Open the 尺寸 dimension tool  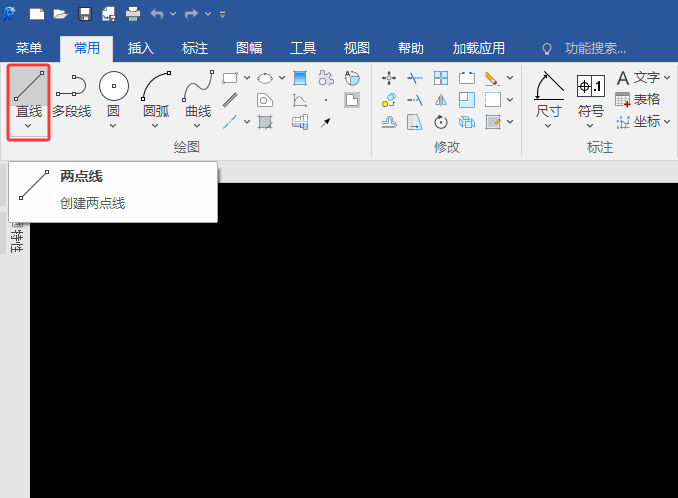tap(548, 95)
